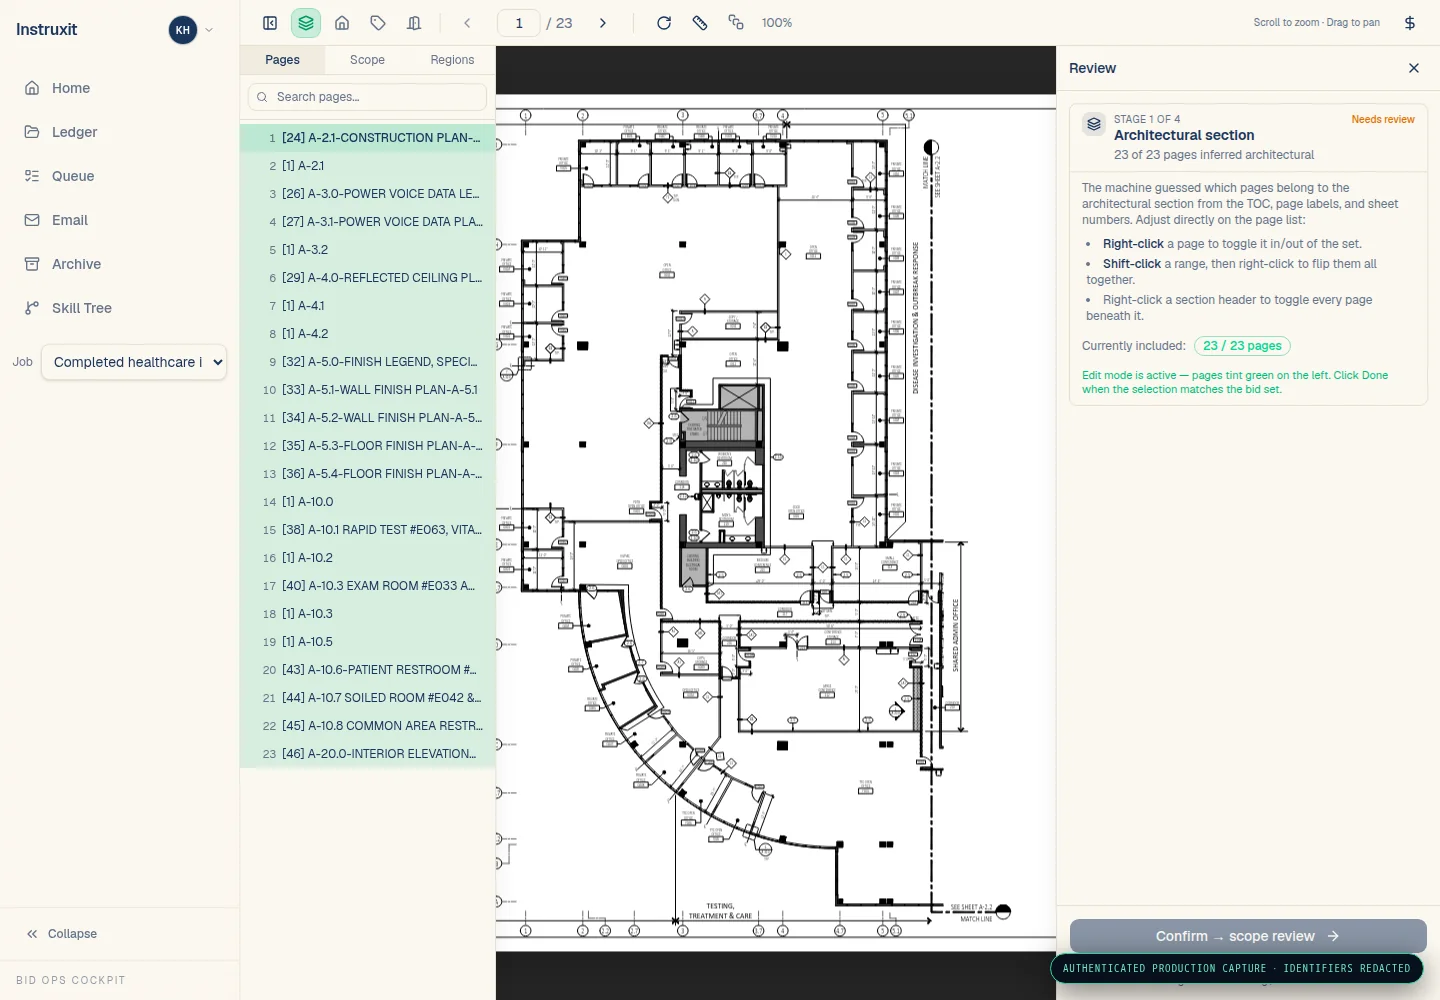
Task: Open the KH user avatar menu
Action: click(183, 30)
